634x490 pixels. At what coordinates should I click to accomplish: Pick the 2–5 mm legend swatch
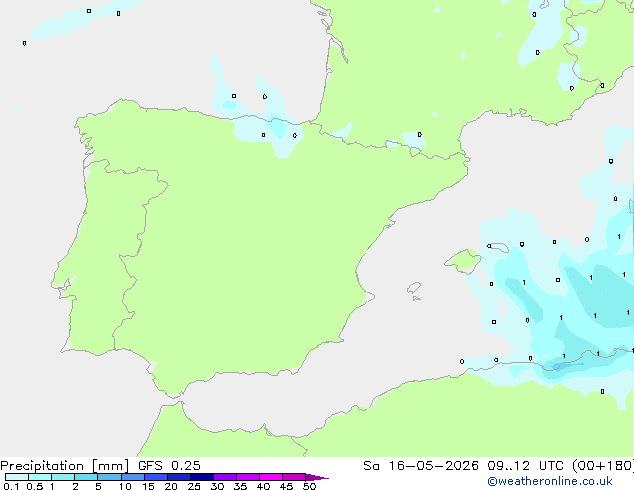pyautogui.click(x=86, y=477)
